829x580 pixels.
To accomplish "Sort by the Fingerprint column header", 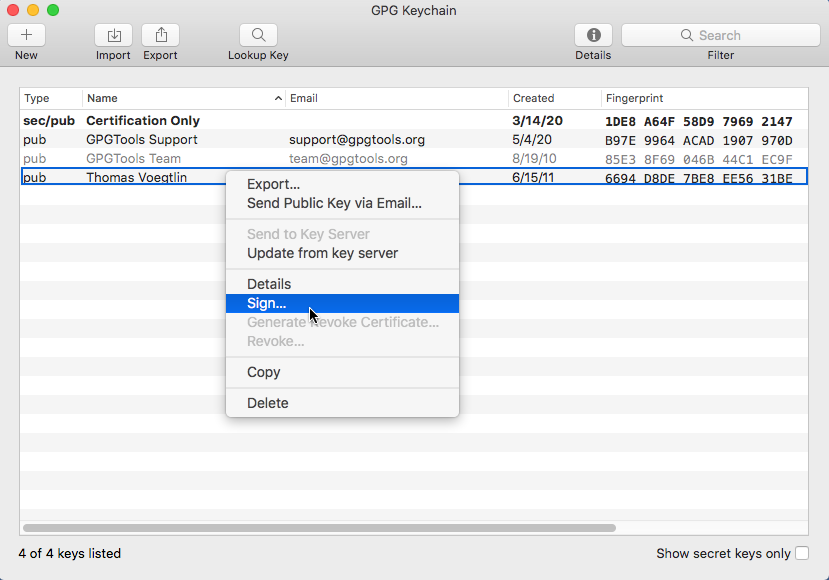I will pyautogui.click(x=705, y=98).
